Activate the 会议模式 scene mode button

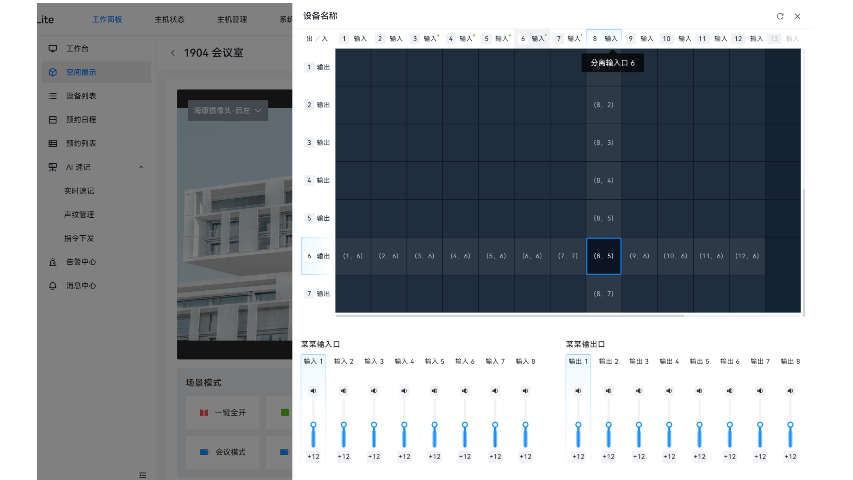click(x=222, y=452)
